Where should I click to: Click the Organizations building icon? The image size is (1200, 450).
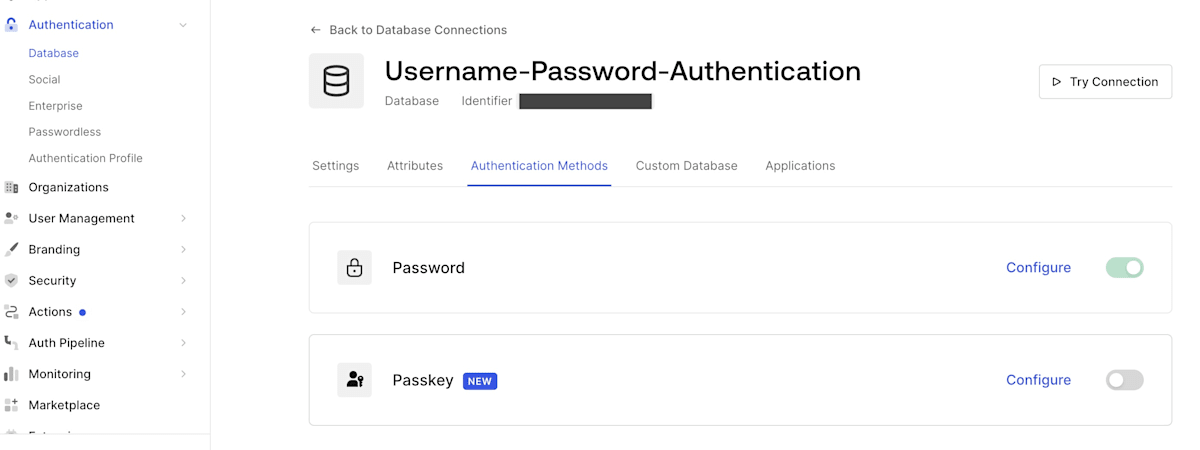pyautogui.click(x=12, y=187)
